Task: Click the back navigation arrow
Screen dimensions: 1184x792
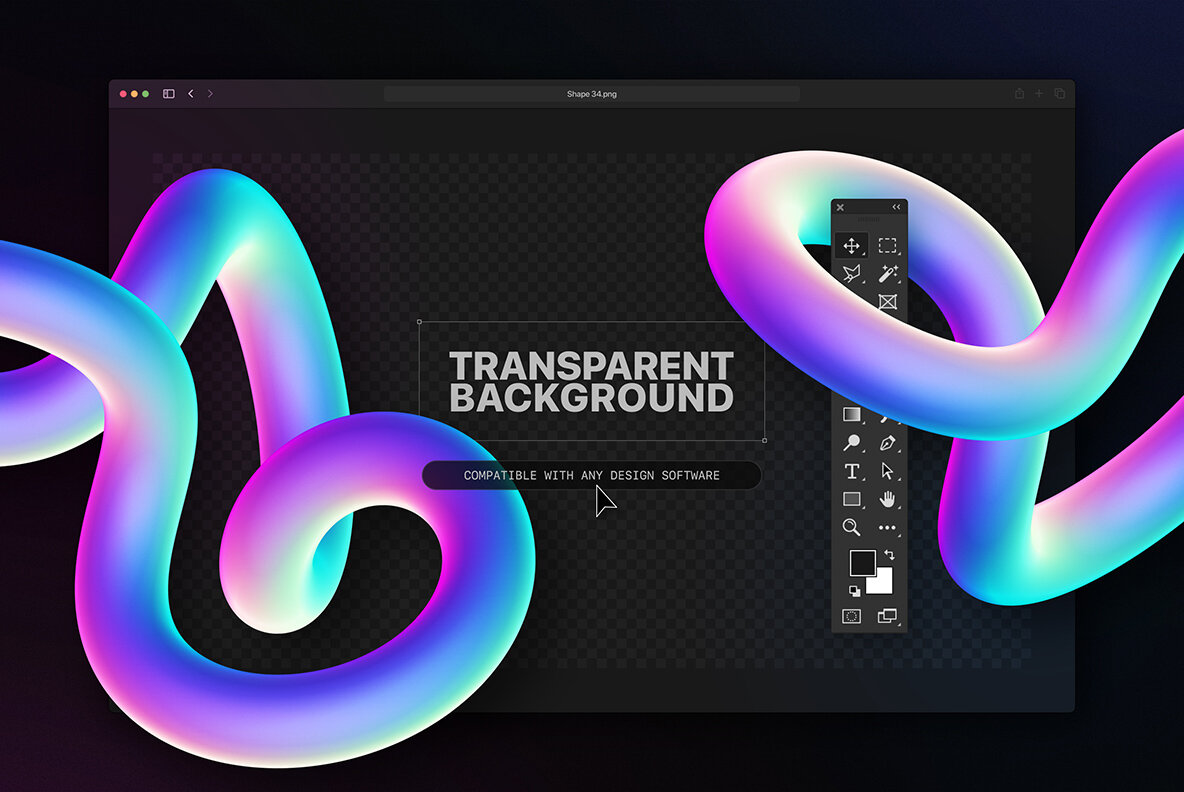Action: point(190,93)
